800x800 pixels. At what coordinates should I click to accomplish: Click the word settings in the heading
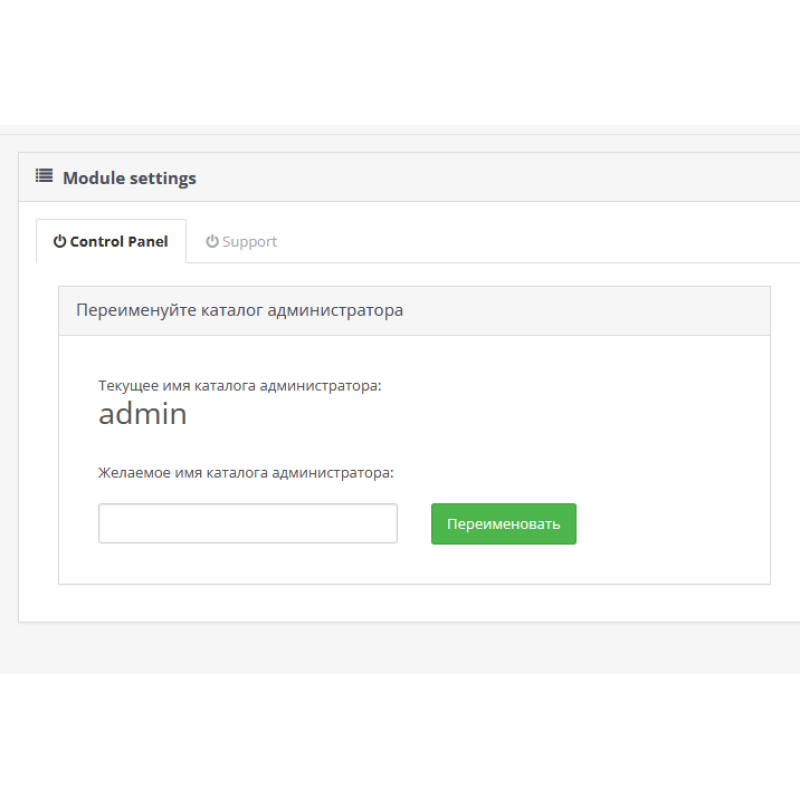pyautogui.click(x=162, y=178)
